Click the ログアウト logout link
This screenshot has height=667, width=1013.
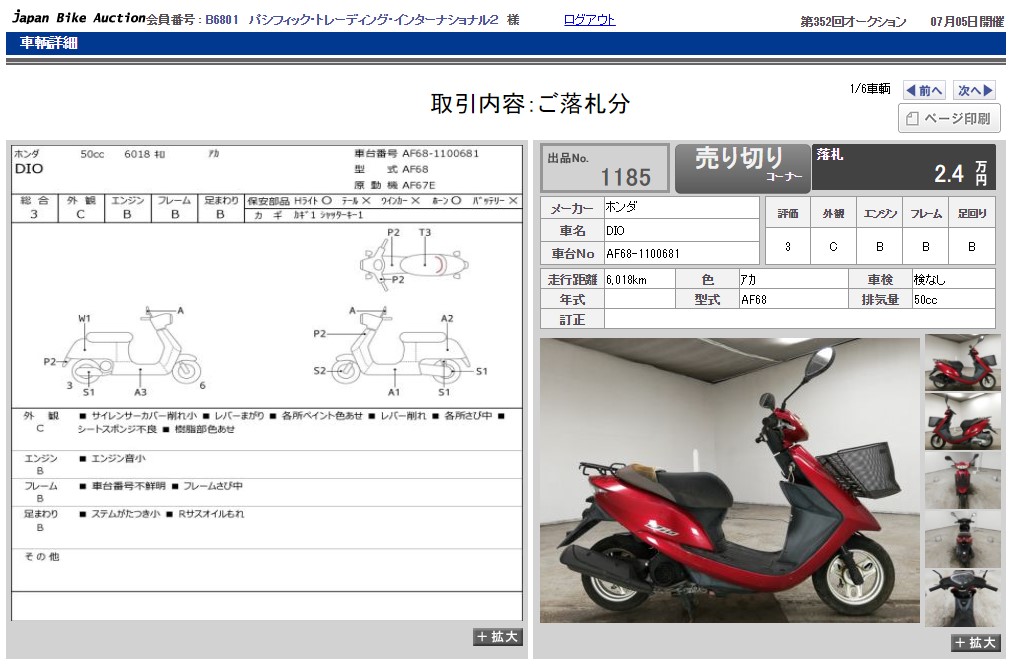coord(589,20)
